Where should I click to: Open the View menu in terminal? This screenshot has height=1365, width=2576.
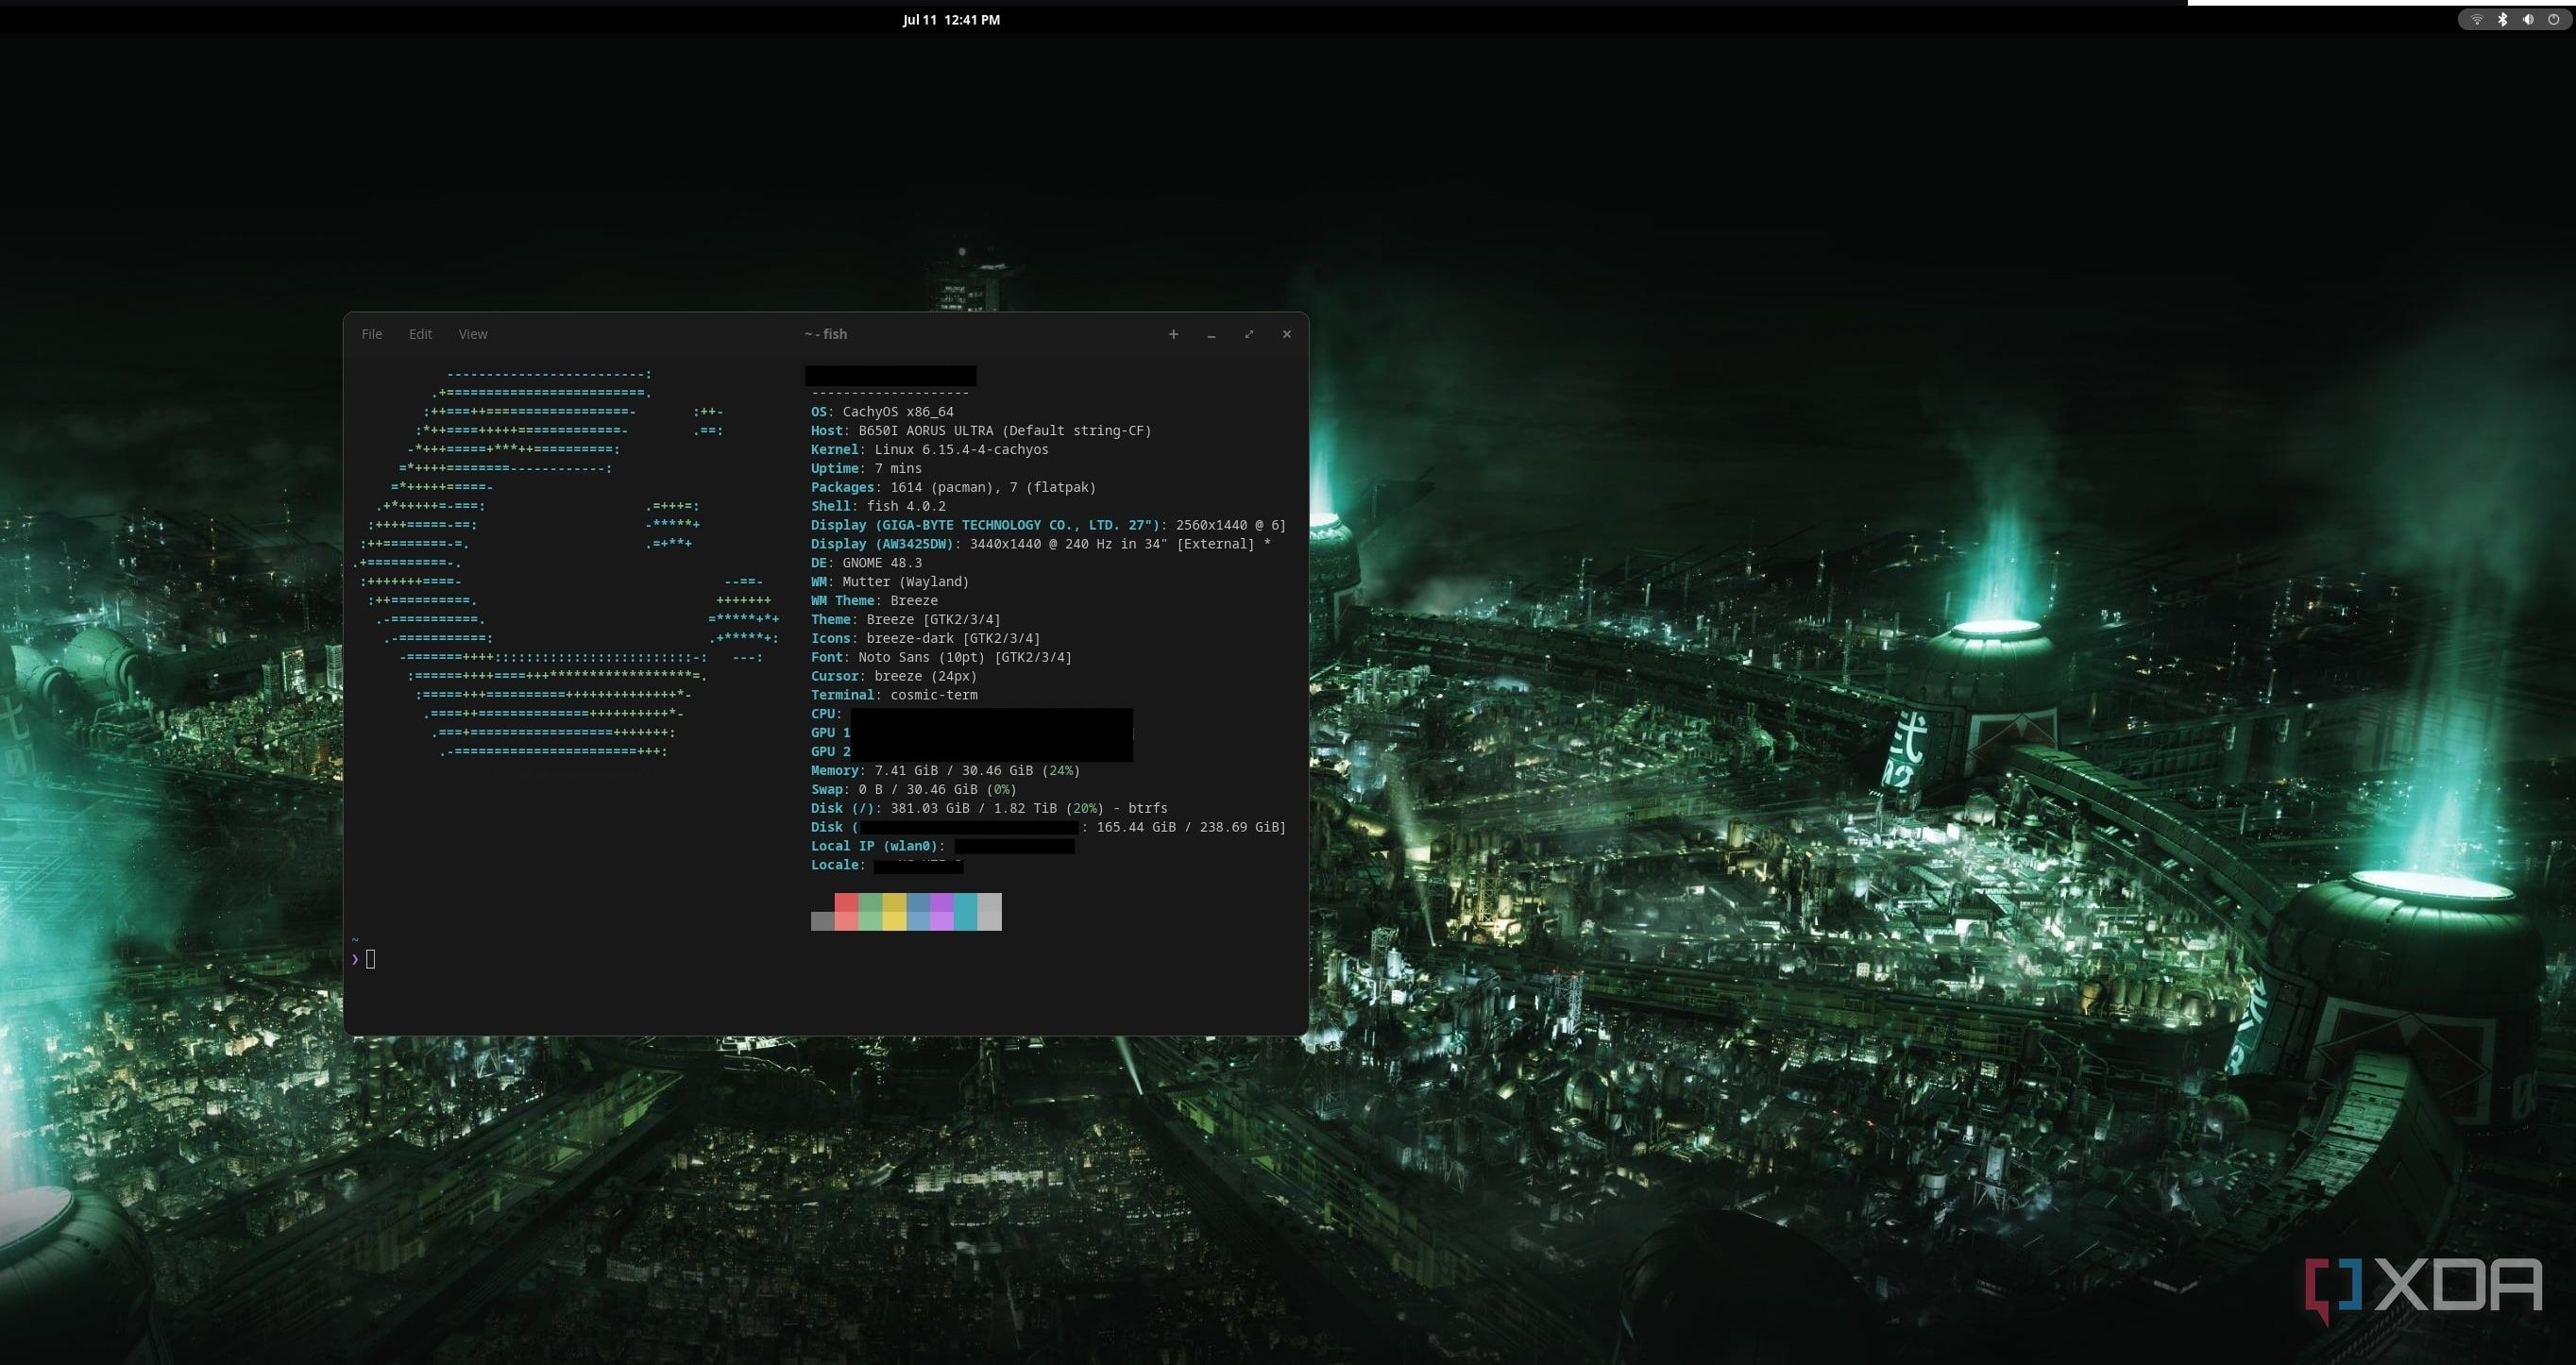[473, 334]
